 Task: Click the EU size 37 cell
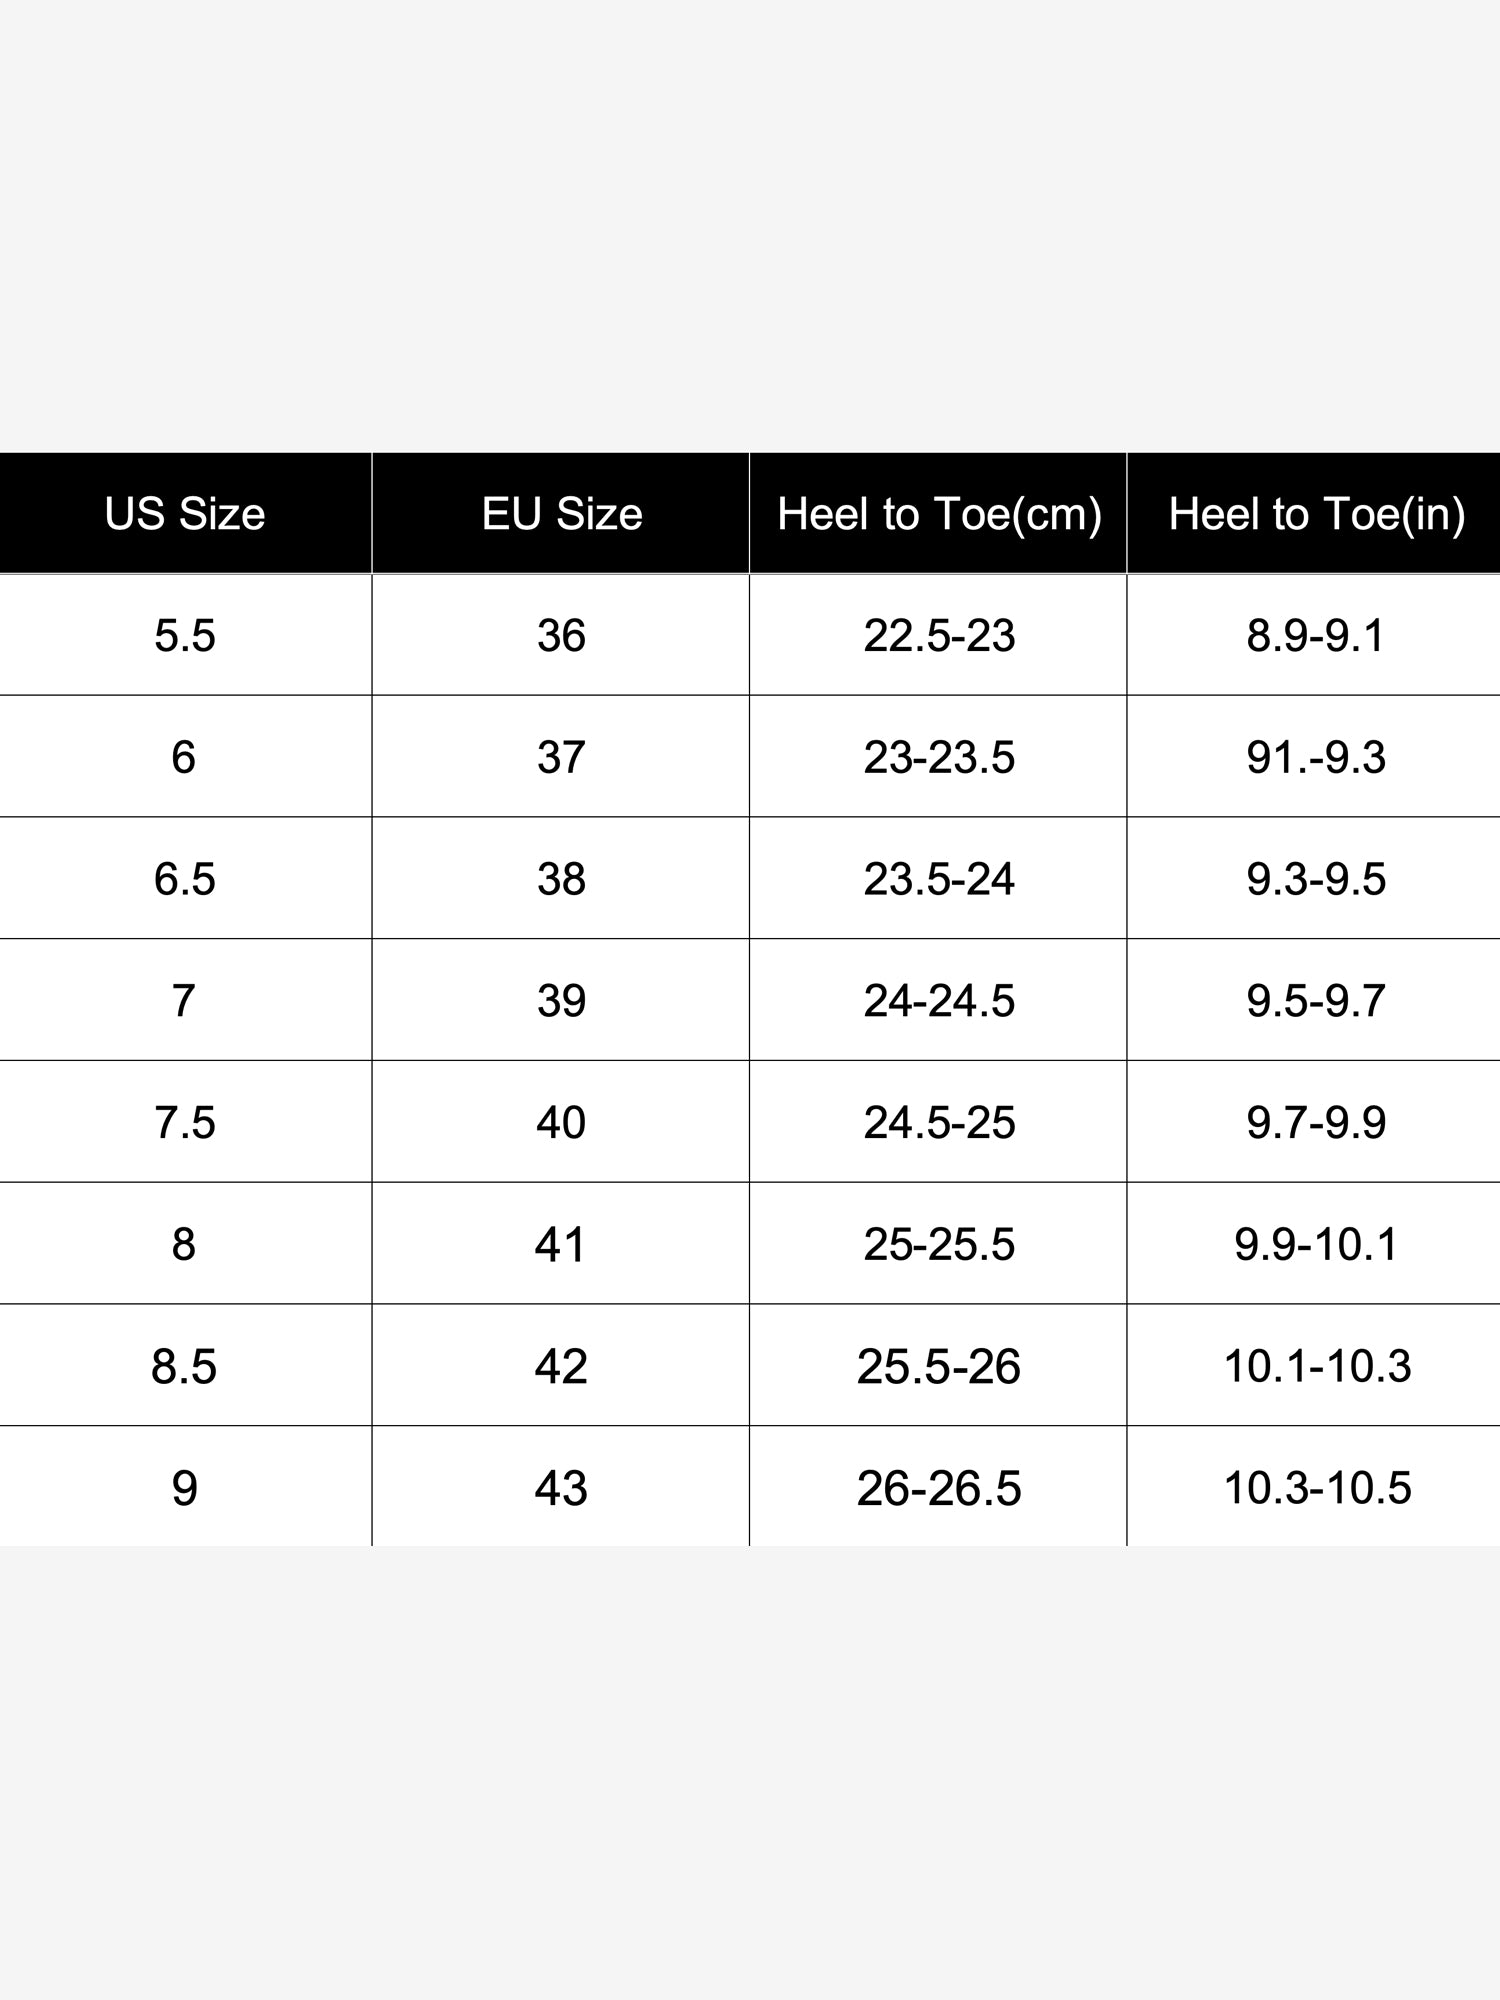point(561,757)
